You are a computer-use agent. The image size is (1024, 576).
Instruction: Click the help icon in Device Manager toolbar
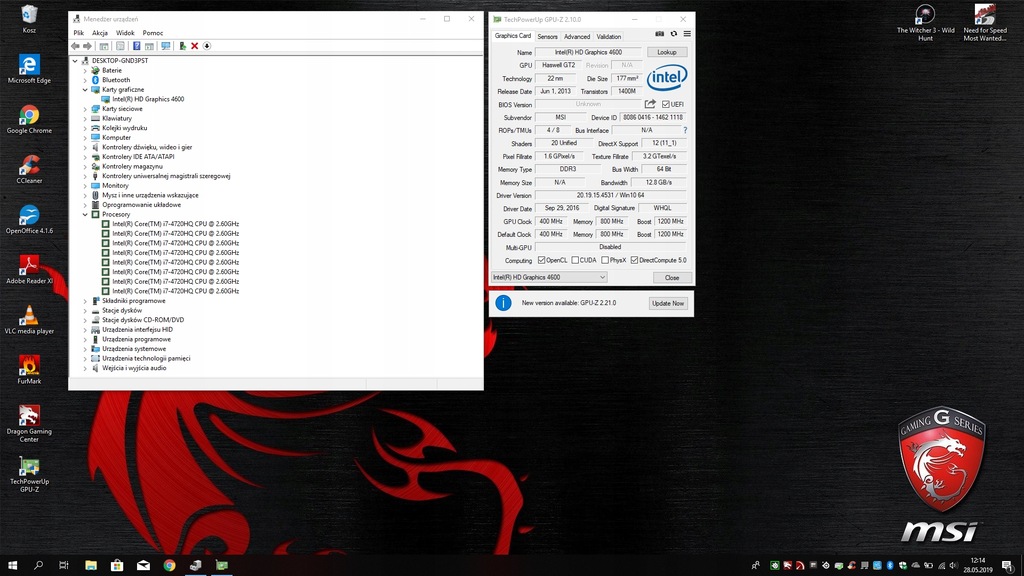pos(136,46)
